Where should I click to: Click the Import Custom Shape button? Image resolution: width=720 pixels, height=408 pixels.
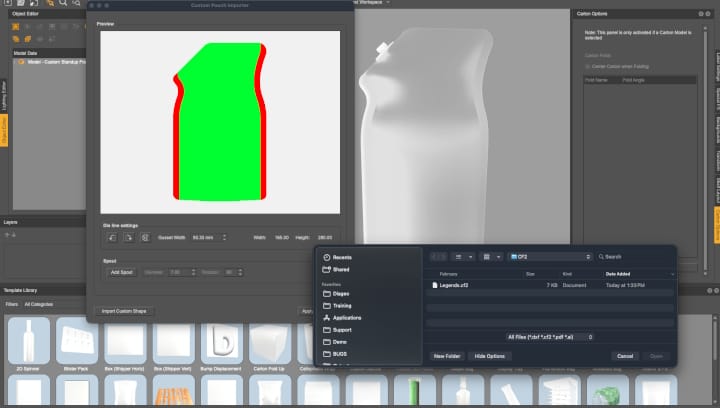125,311
